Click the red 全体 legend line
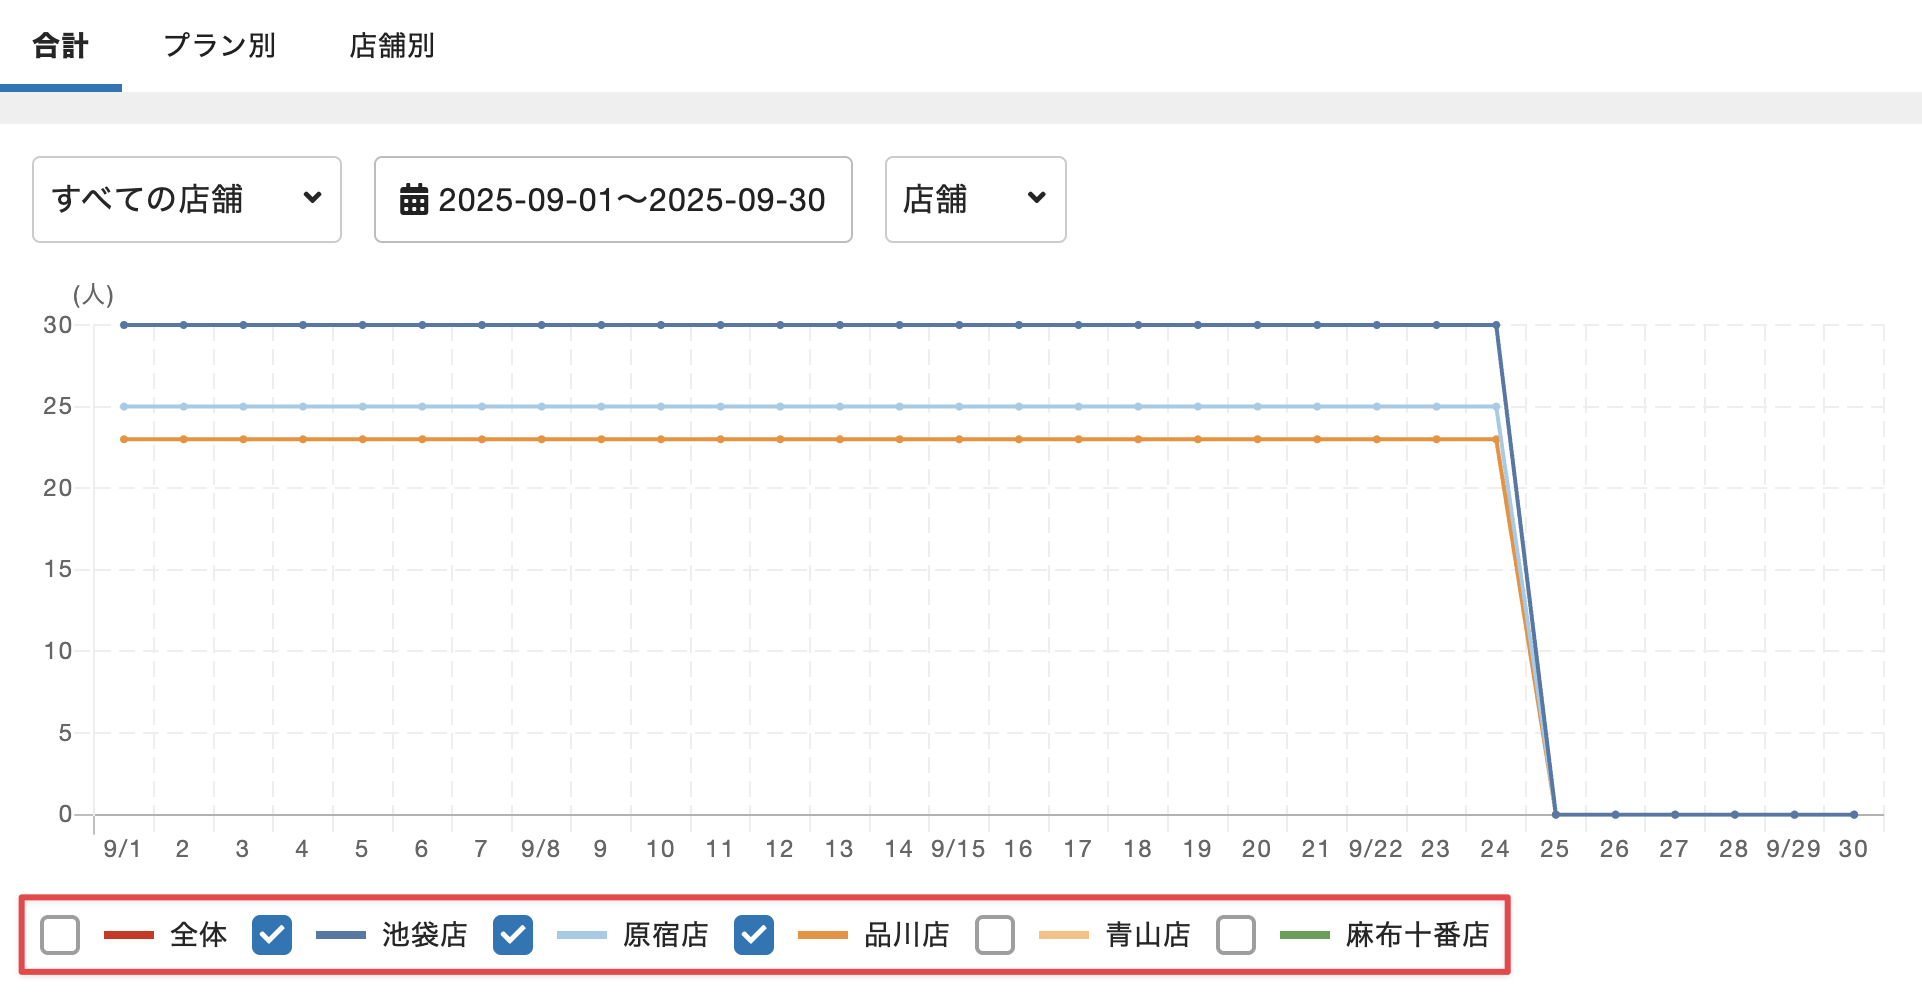The width and height of the screenshot is (1922, 994). [129, 935]
